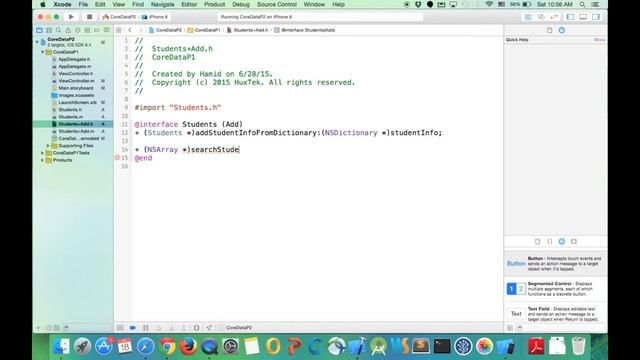Open the Report navigator tab

tap(107, 30)
